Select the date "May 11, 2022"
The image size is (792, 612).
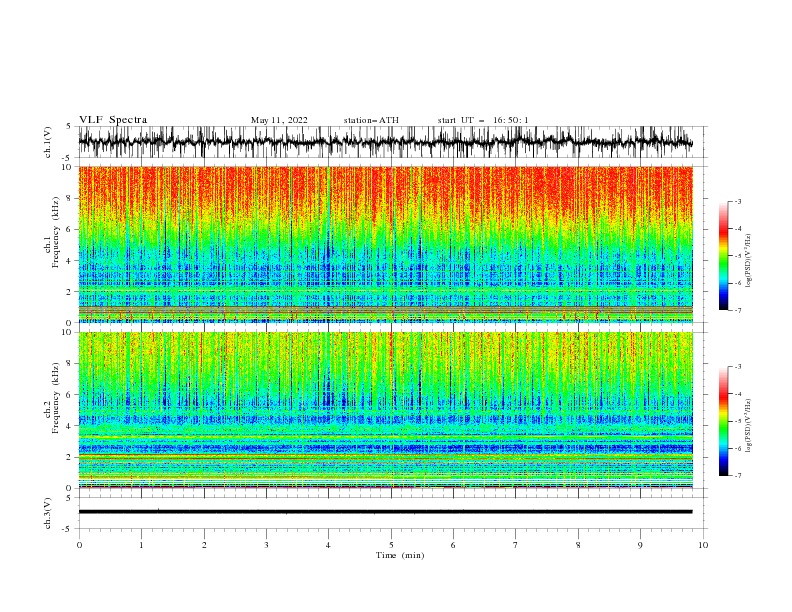point(279,120)
